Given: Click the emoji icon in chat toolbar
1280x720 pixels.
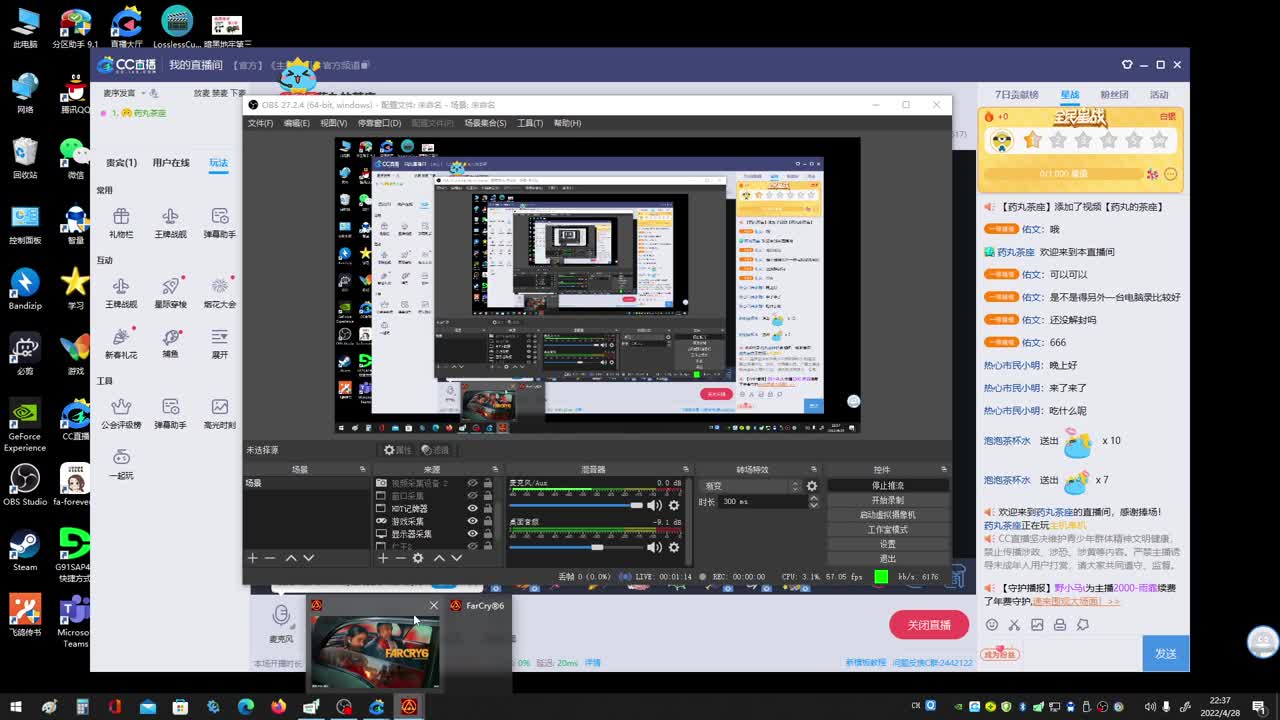Looking at the screenshot, I should click(x=992, y=625).
